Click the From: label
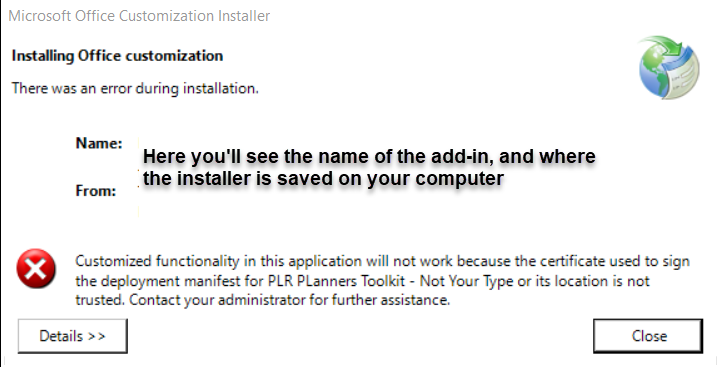Screen dimensions: 719x367 (96, 190)
